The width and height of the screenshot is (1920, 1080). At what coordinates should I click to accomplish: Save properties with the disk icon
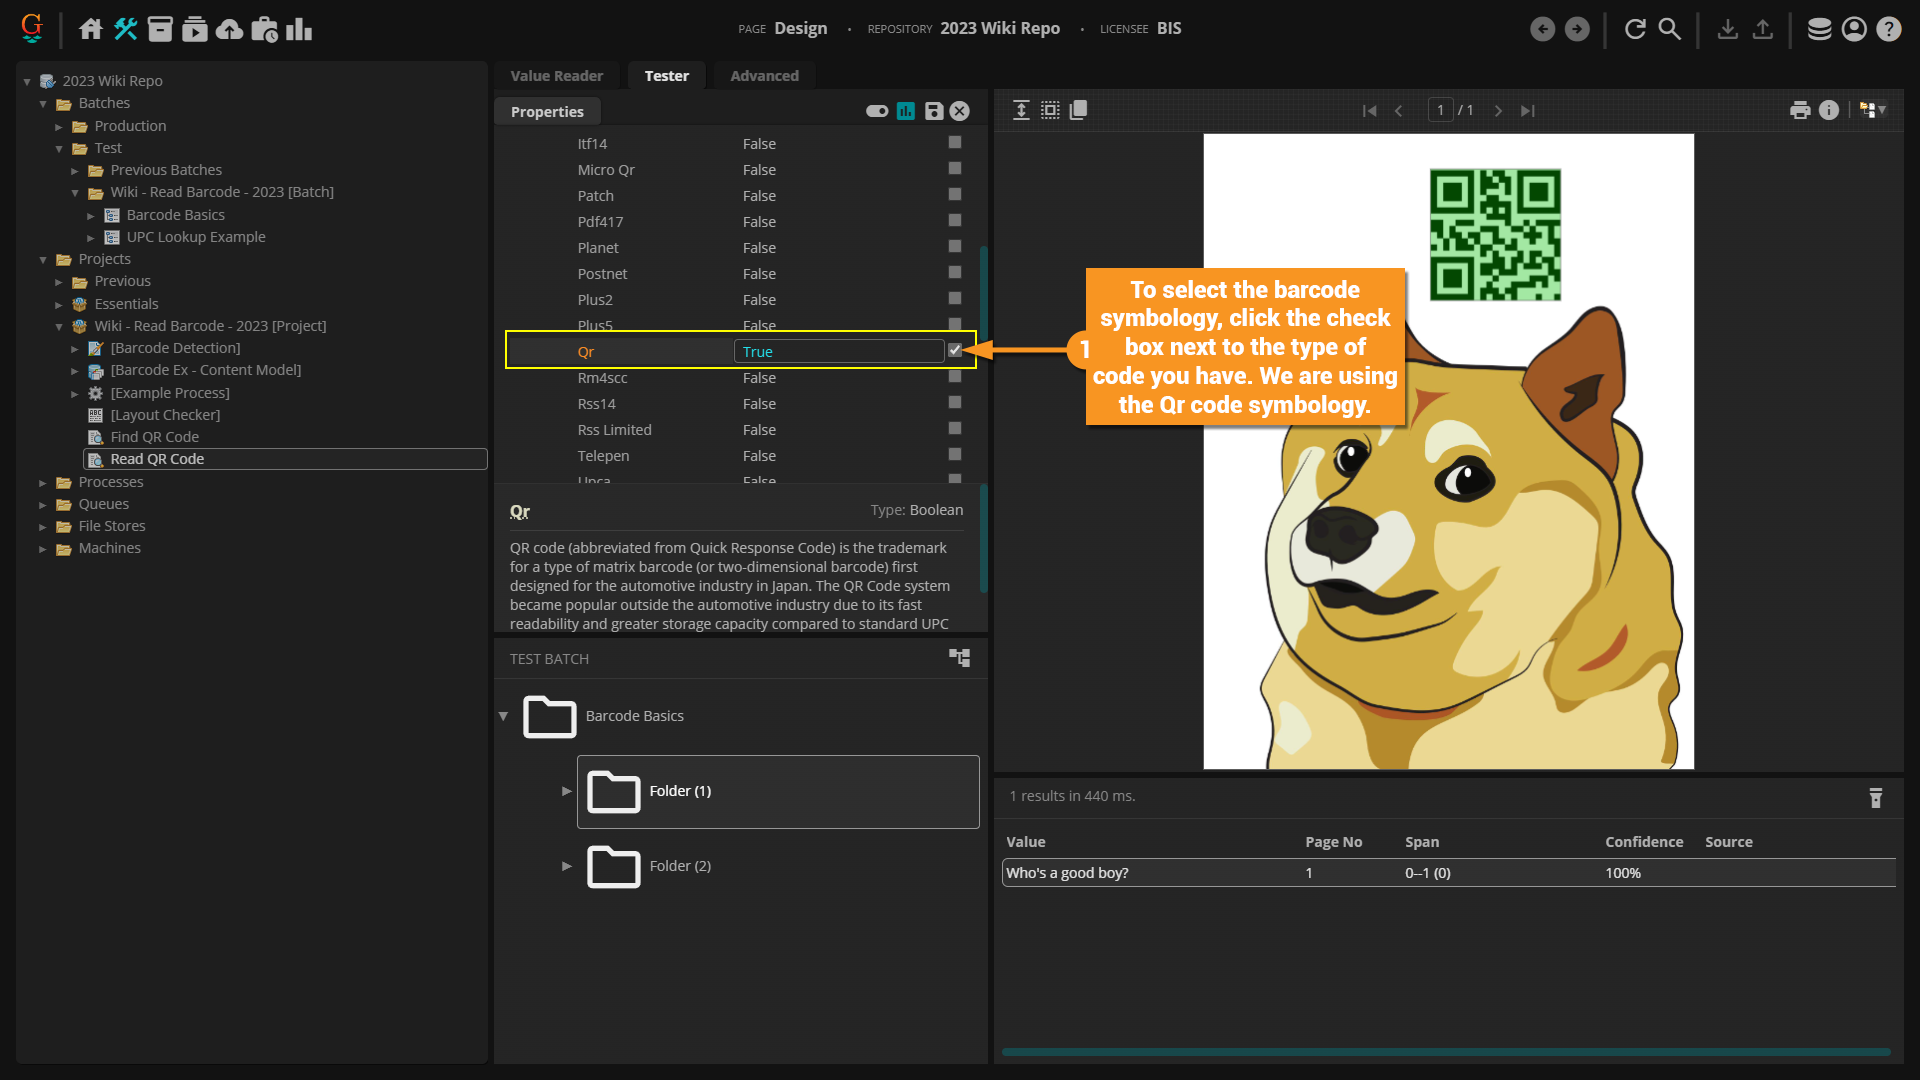click(933, 111)
